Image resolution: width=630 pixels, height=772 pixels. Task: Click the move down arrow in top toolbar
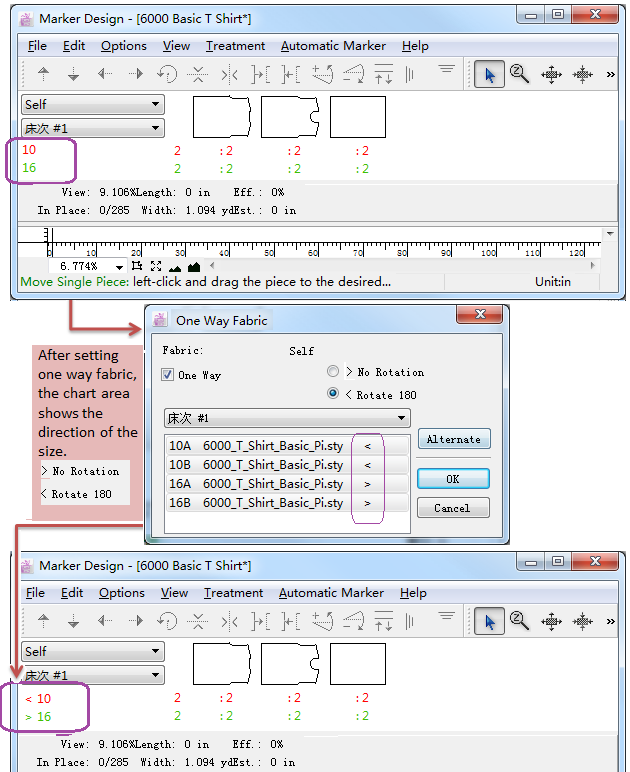(x=73, y=74)
